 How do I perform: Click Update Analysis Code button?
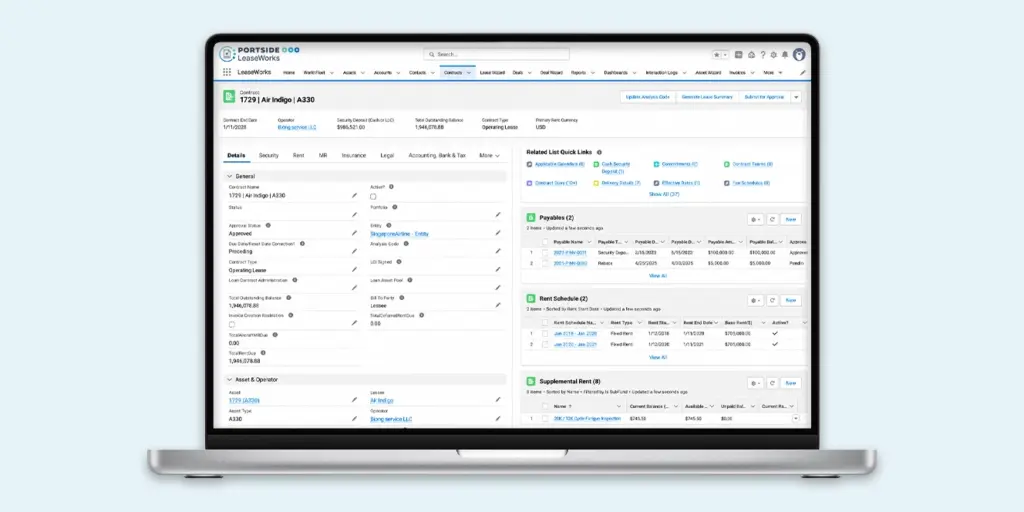[648, 97]
